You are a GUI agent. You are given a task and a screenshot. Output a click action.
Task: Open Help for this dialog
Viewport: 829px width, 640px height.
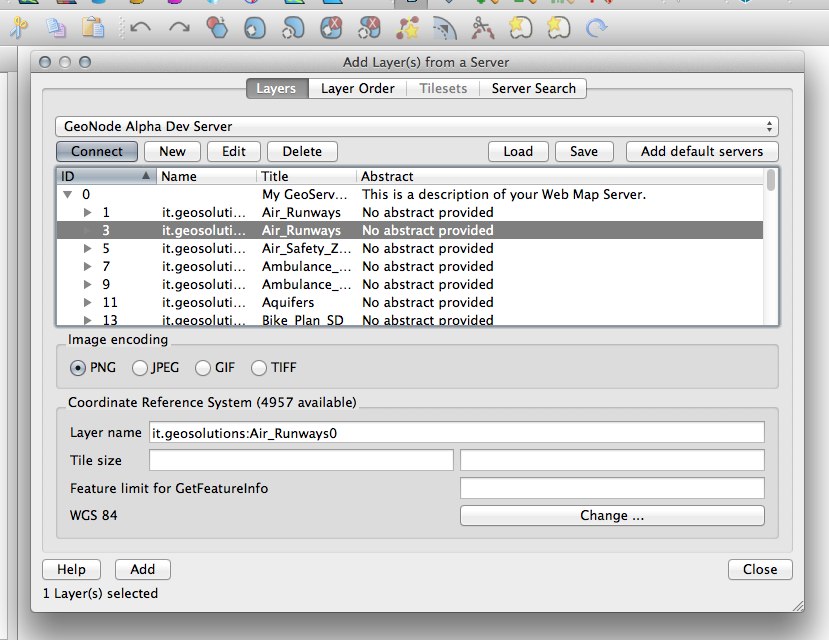[71, 569]
